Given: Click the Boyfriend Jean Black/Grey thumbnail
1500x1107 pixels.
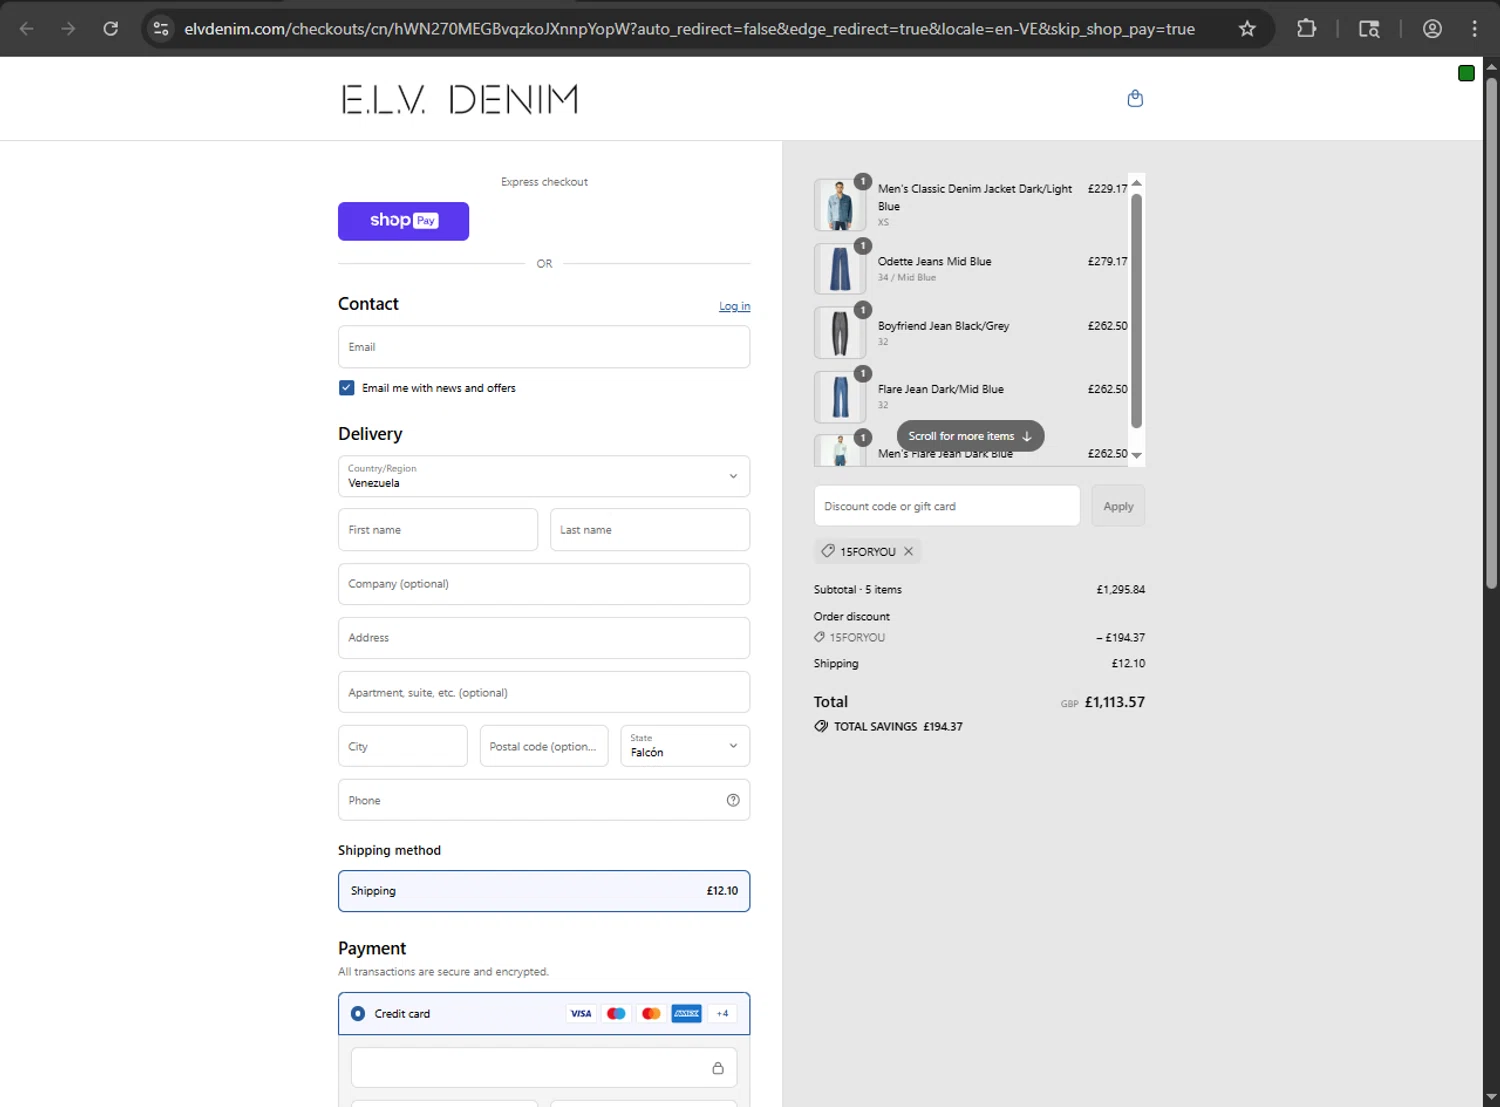Looking at the screenshot, I should point(840,333).
